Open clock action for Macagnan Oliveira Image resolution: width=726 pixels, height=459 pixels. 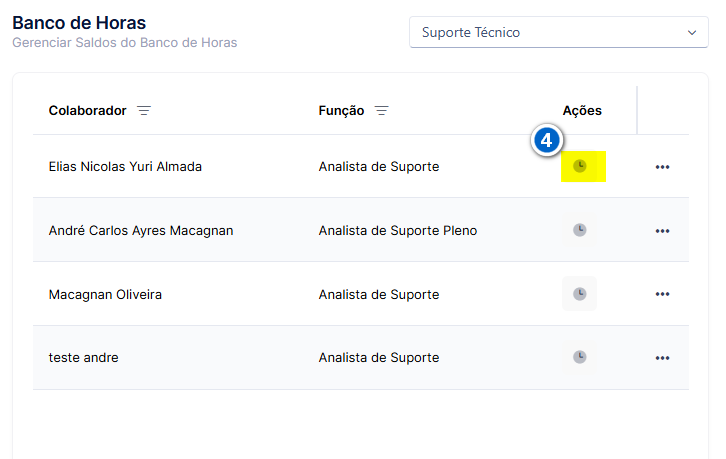pyautogui.click(x=580, y=294)
